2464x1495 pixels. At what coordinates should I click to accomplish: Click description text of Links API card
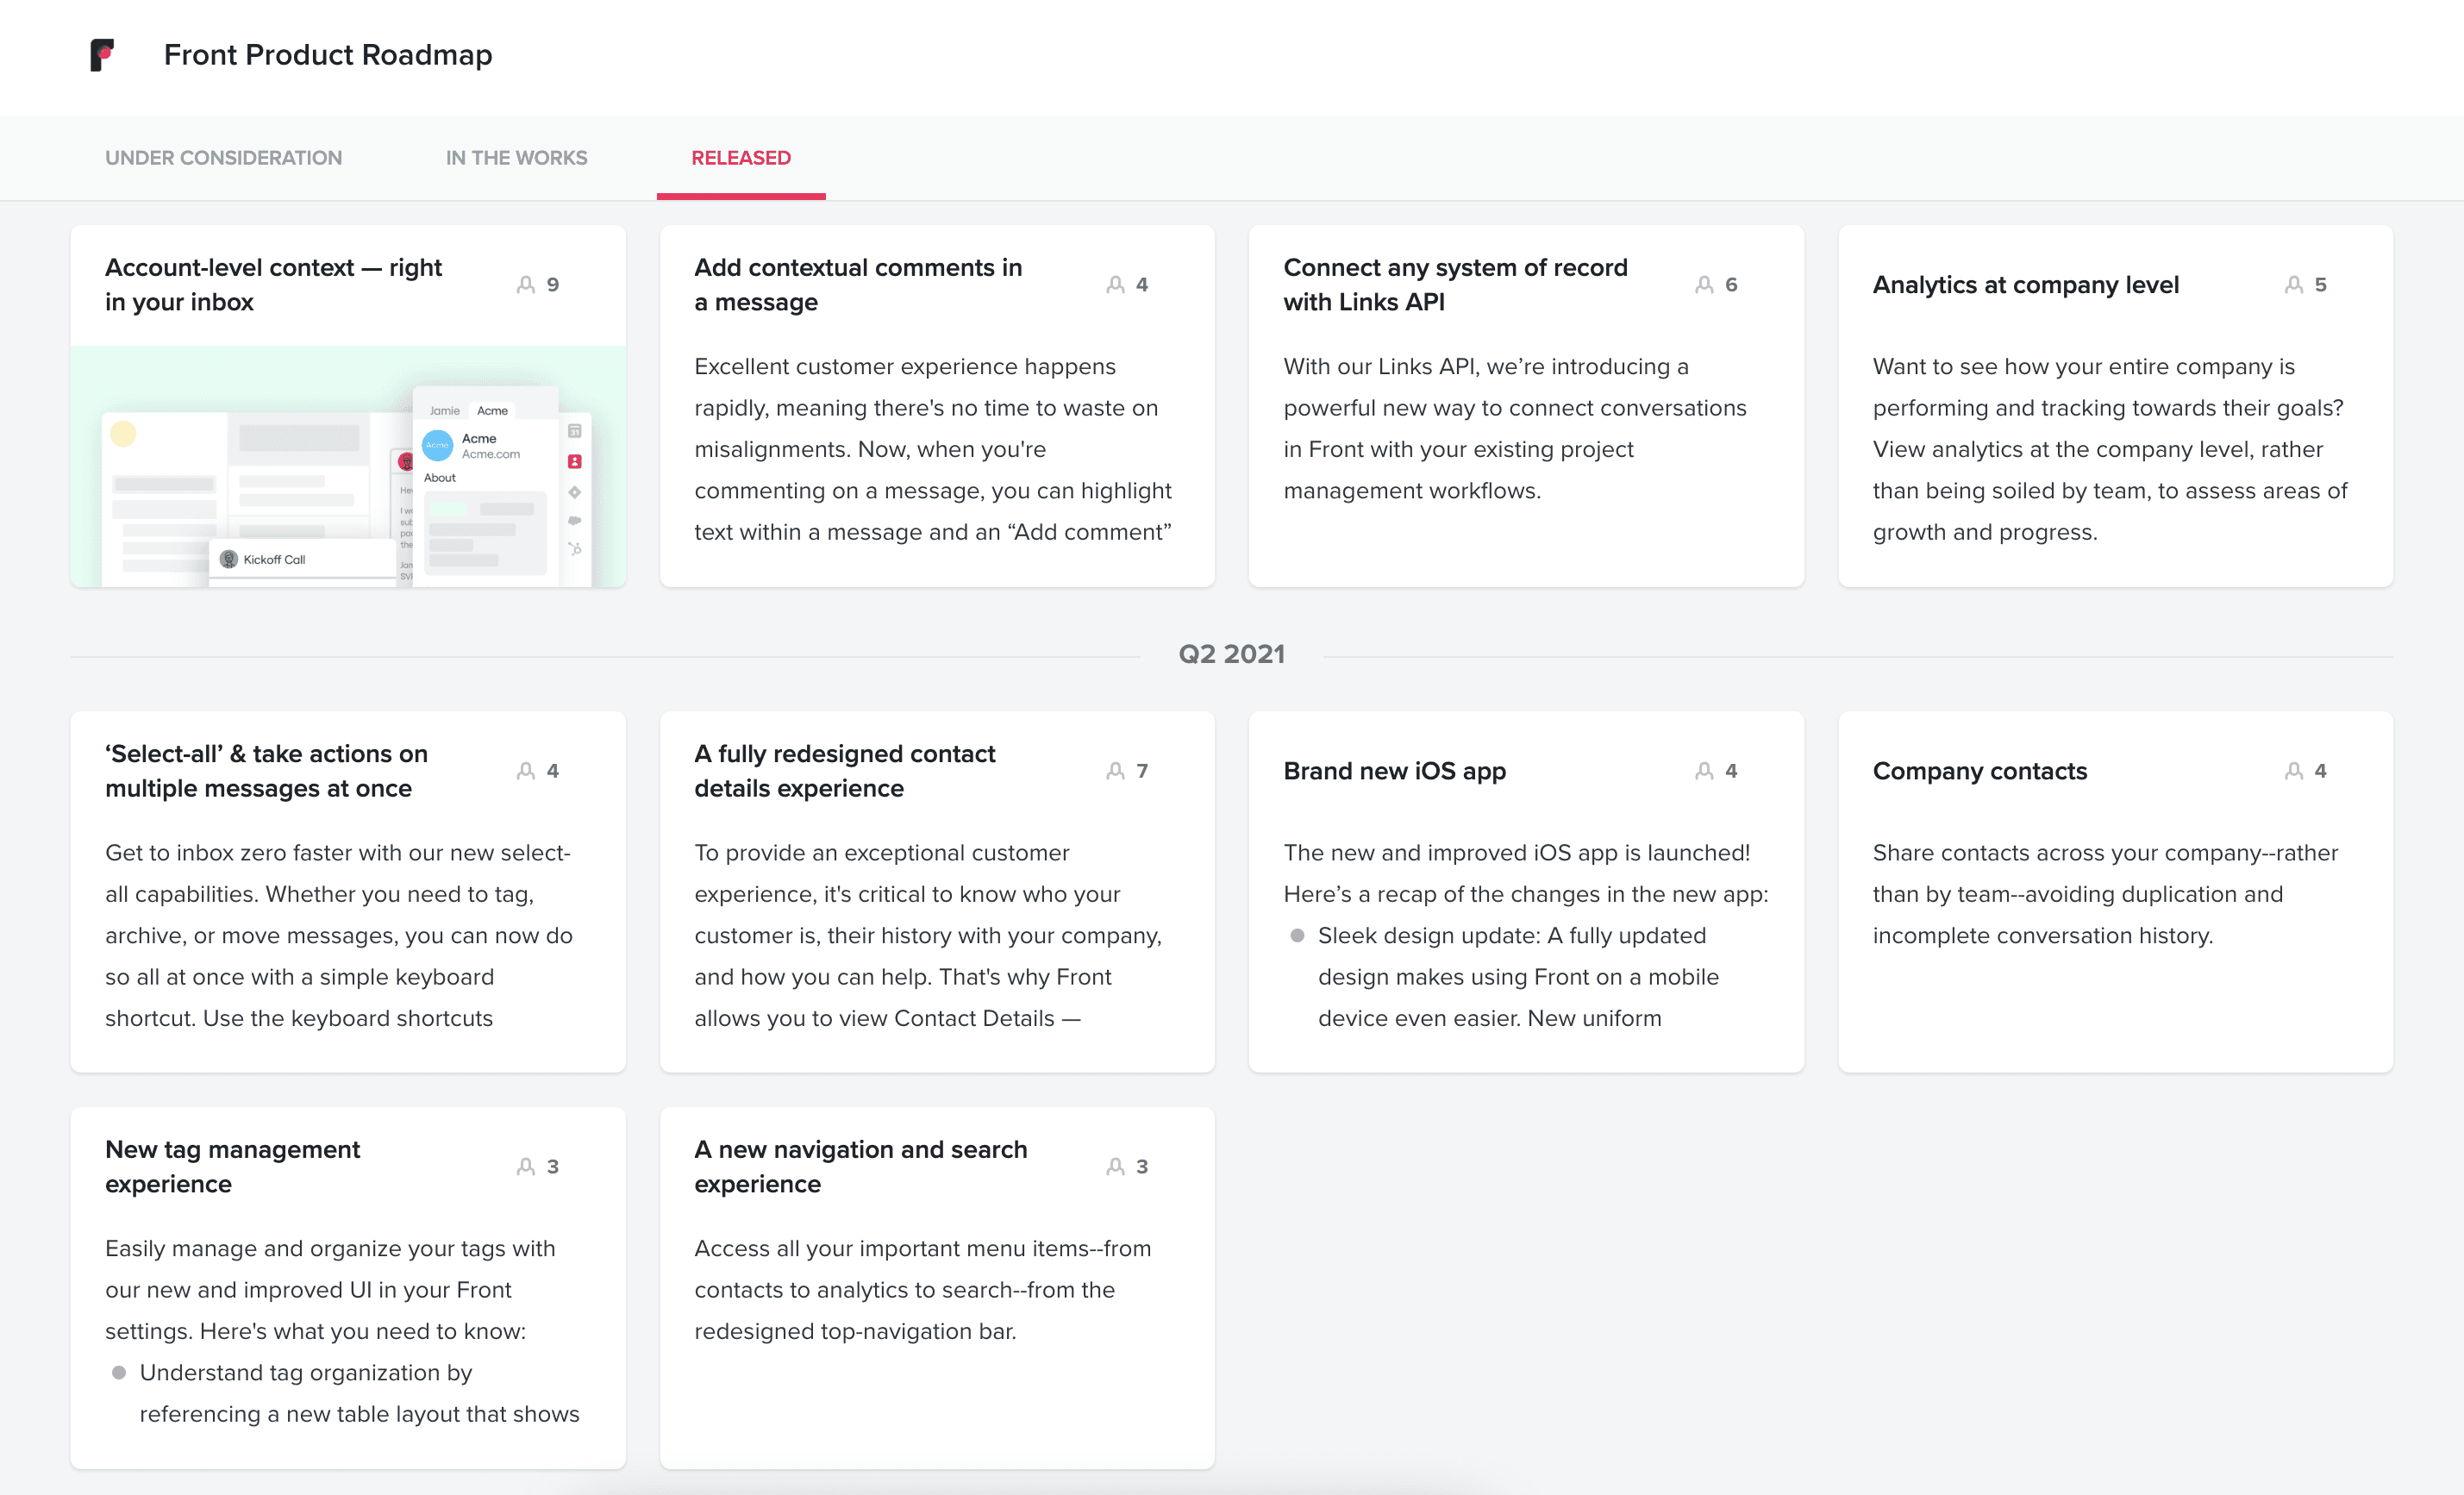tap(1515, 429)
